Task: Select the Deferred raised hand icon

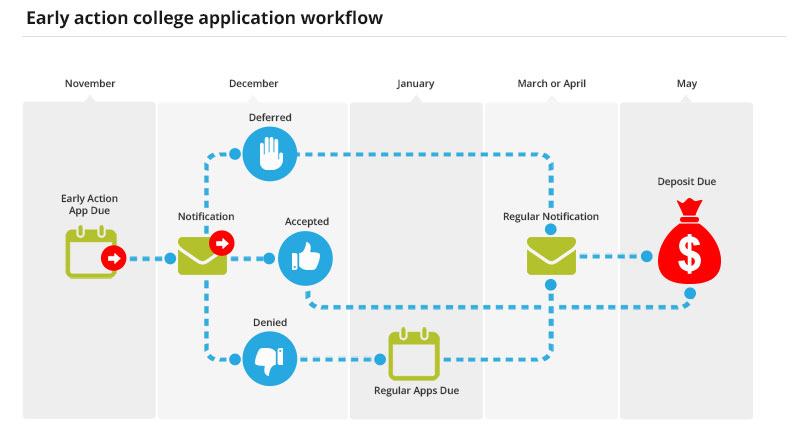Action: coord(270,154)
